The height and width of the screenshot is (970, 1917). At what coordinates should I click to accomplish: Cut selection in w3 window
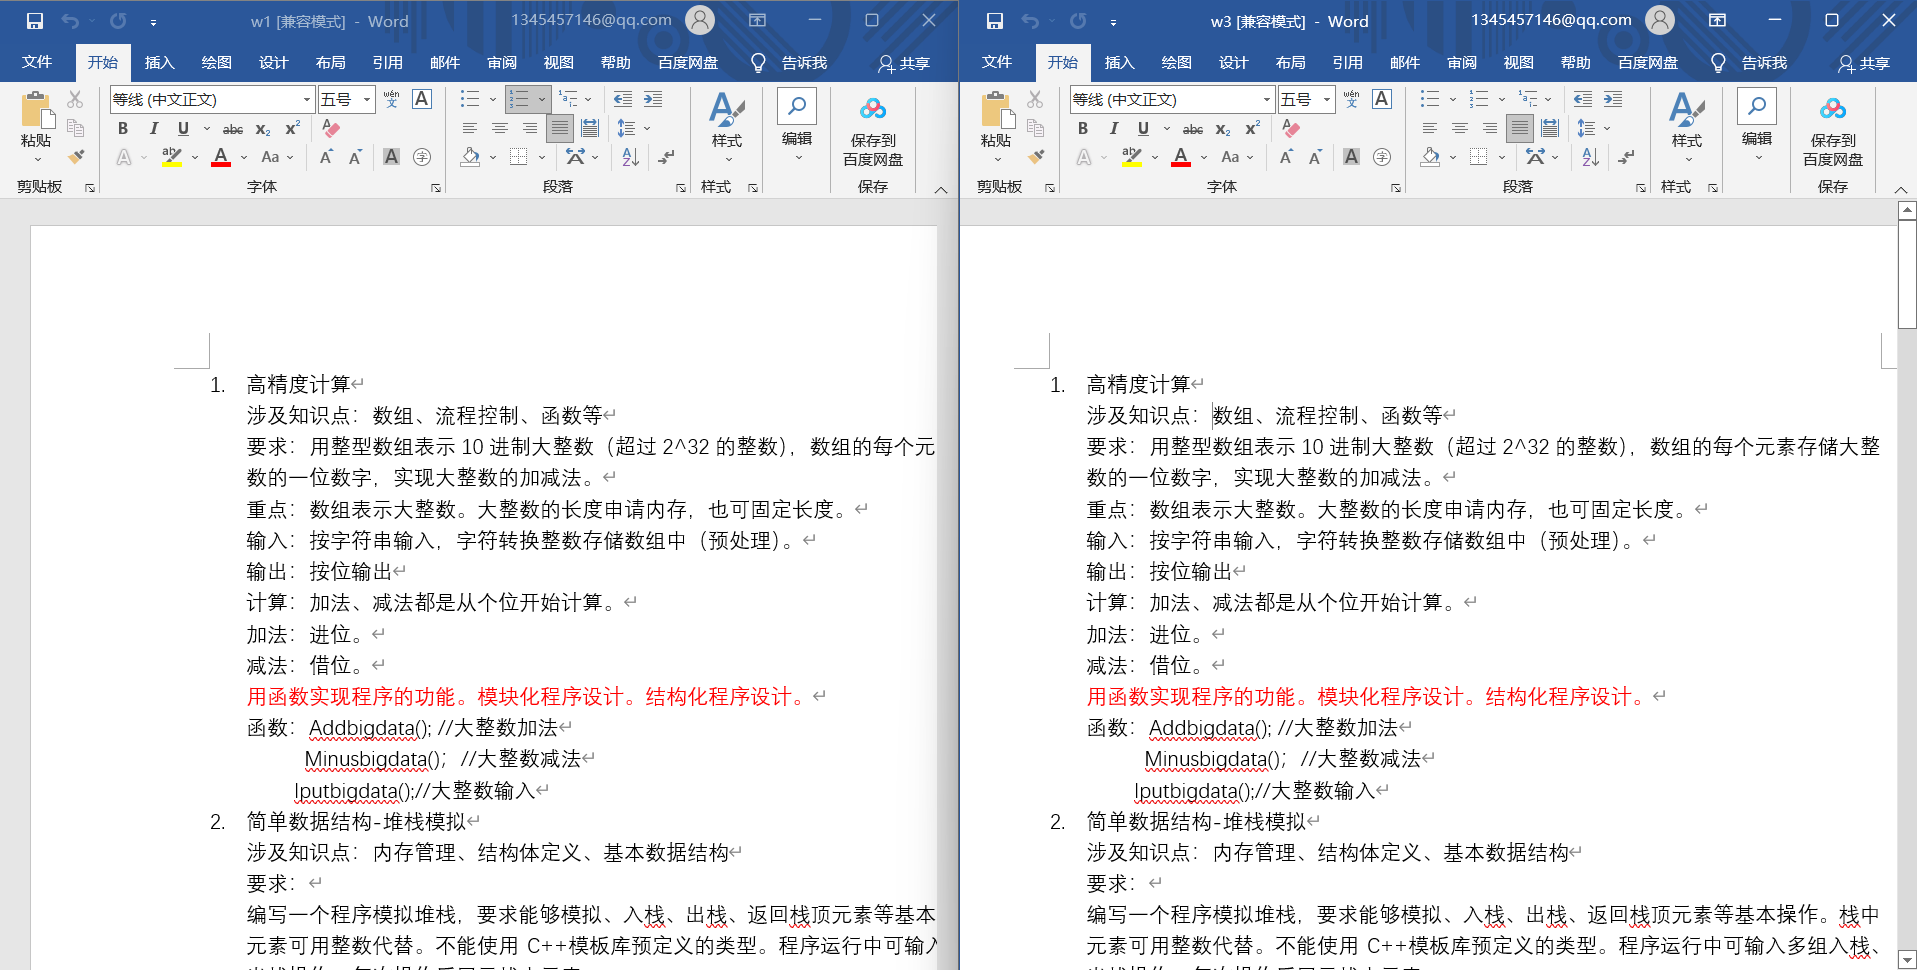pos(1035,99)
